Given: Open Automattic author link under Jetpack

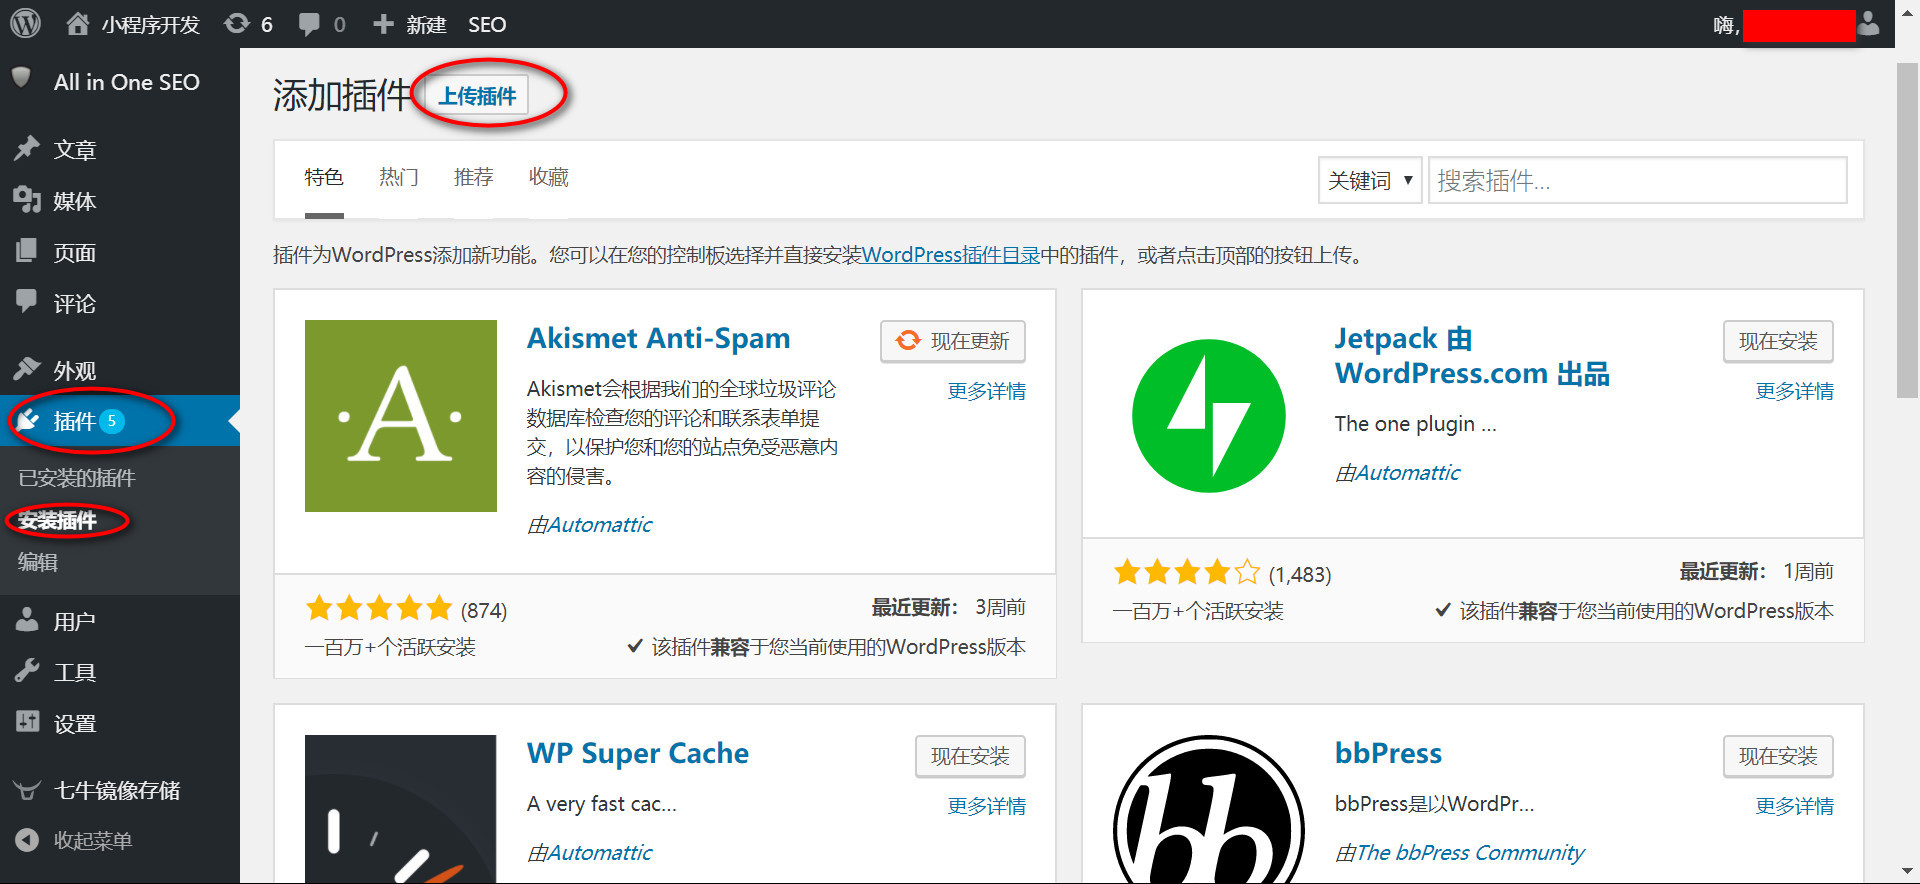Looking at the screenshot, I should 1407,473.
